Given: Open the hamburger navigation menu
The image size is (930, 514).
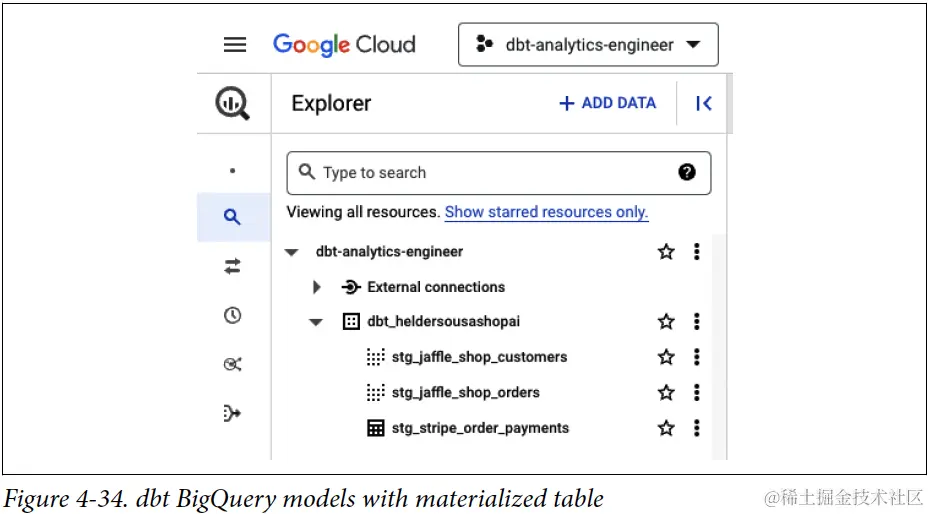Looking at the screenshot, I should click(235, 45).
